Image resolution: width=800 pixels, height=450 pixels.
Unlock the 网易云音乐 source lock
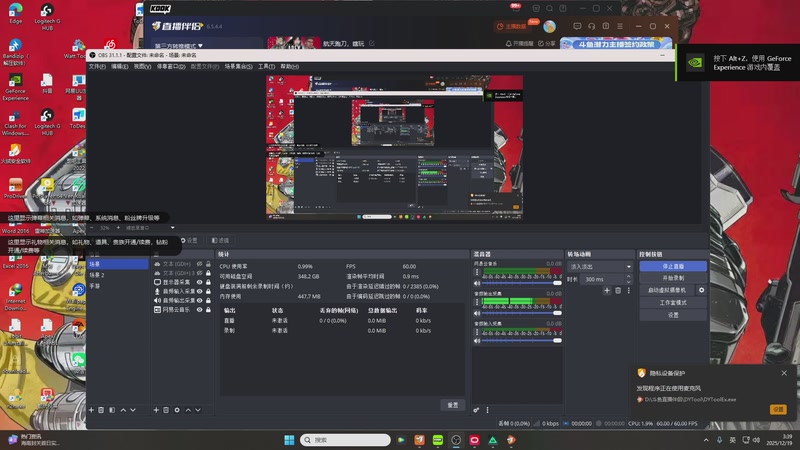pos(208,310)
